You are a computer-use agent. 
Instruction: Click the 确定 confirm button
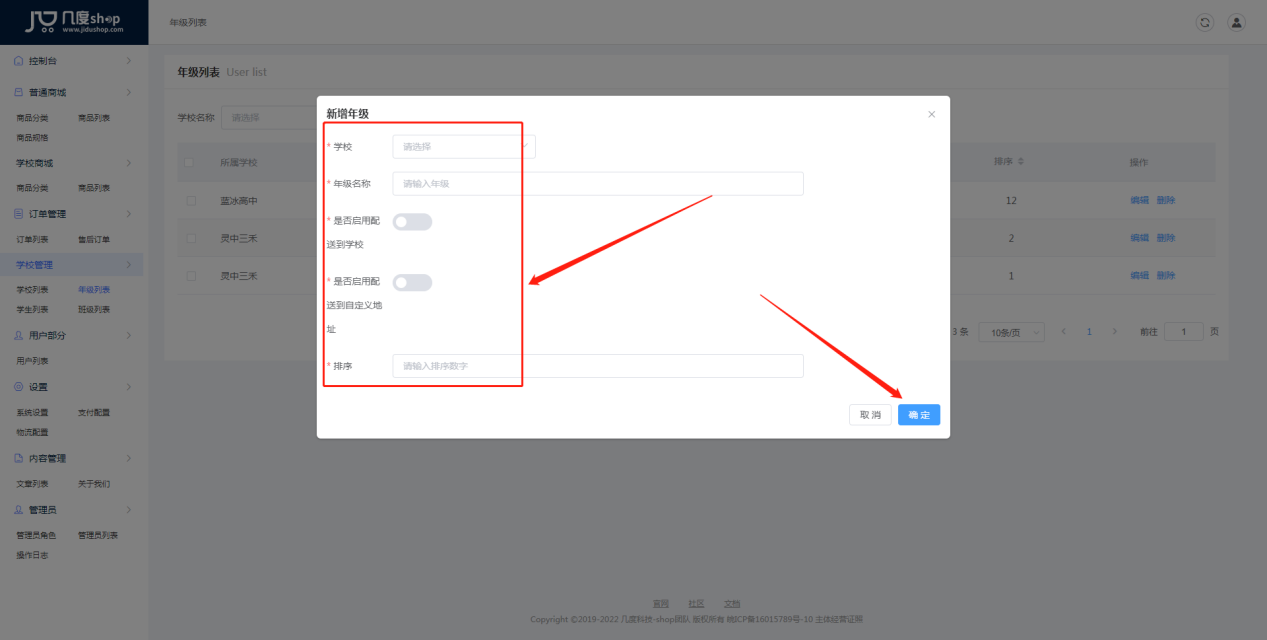[918, 415]
